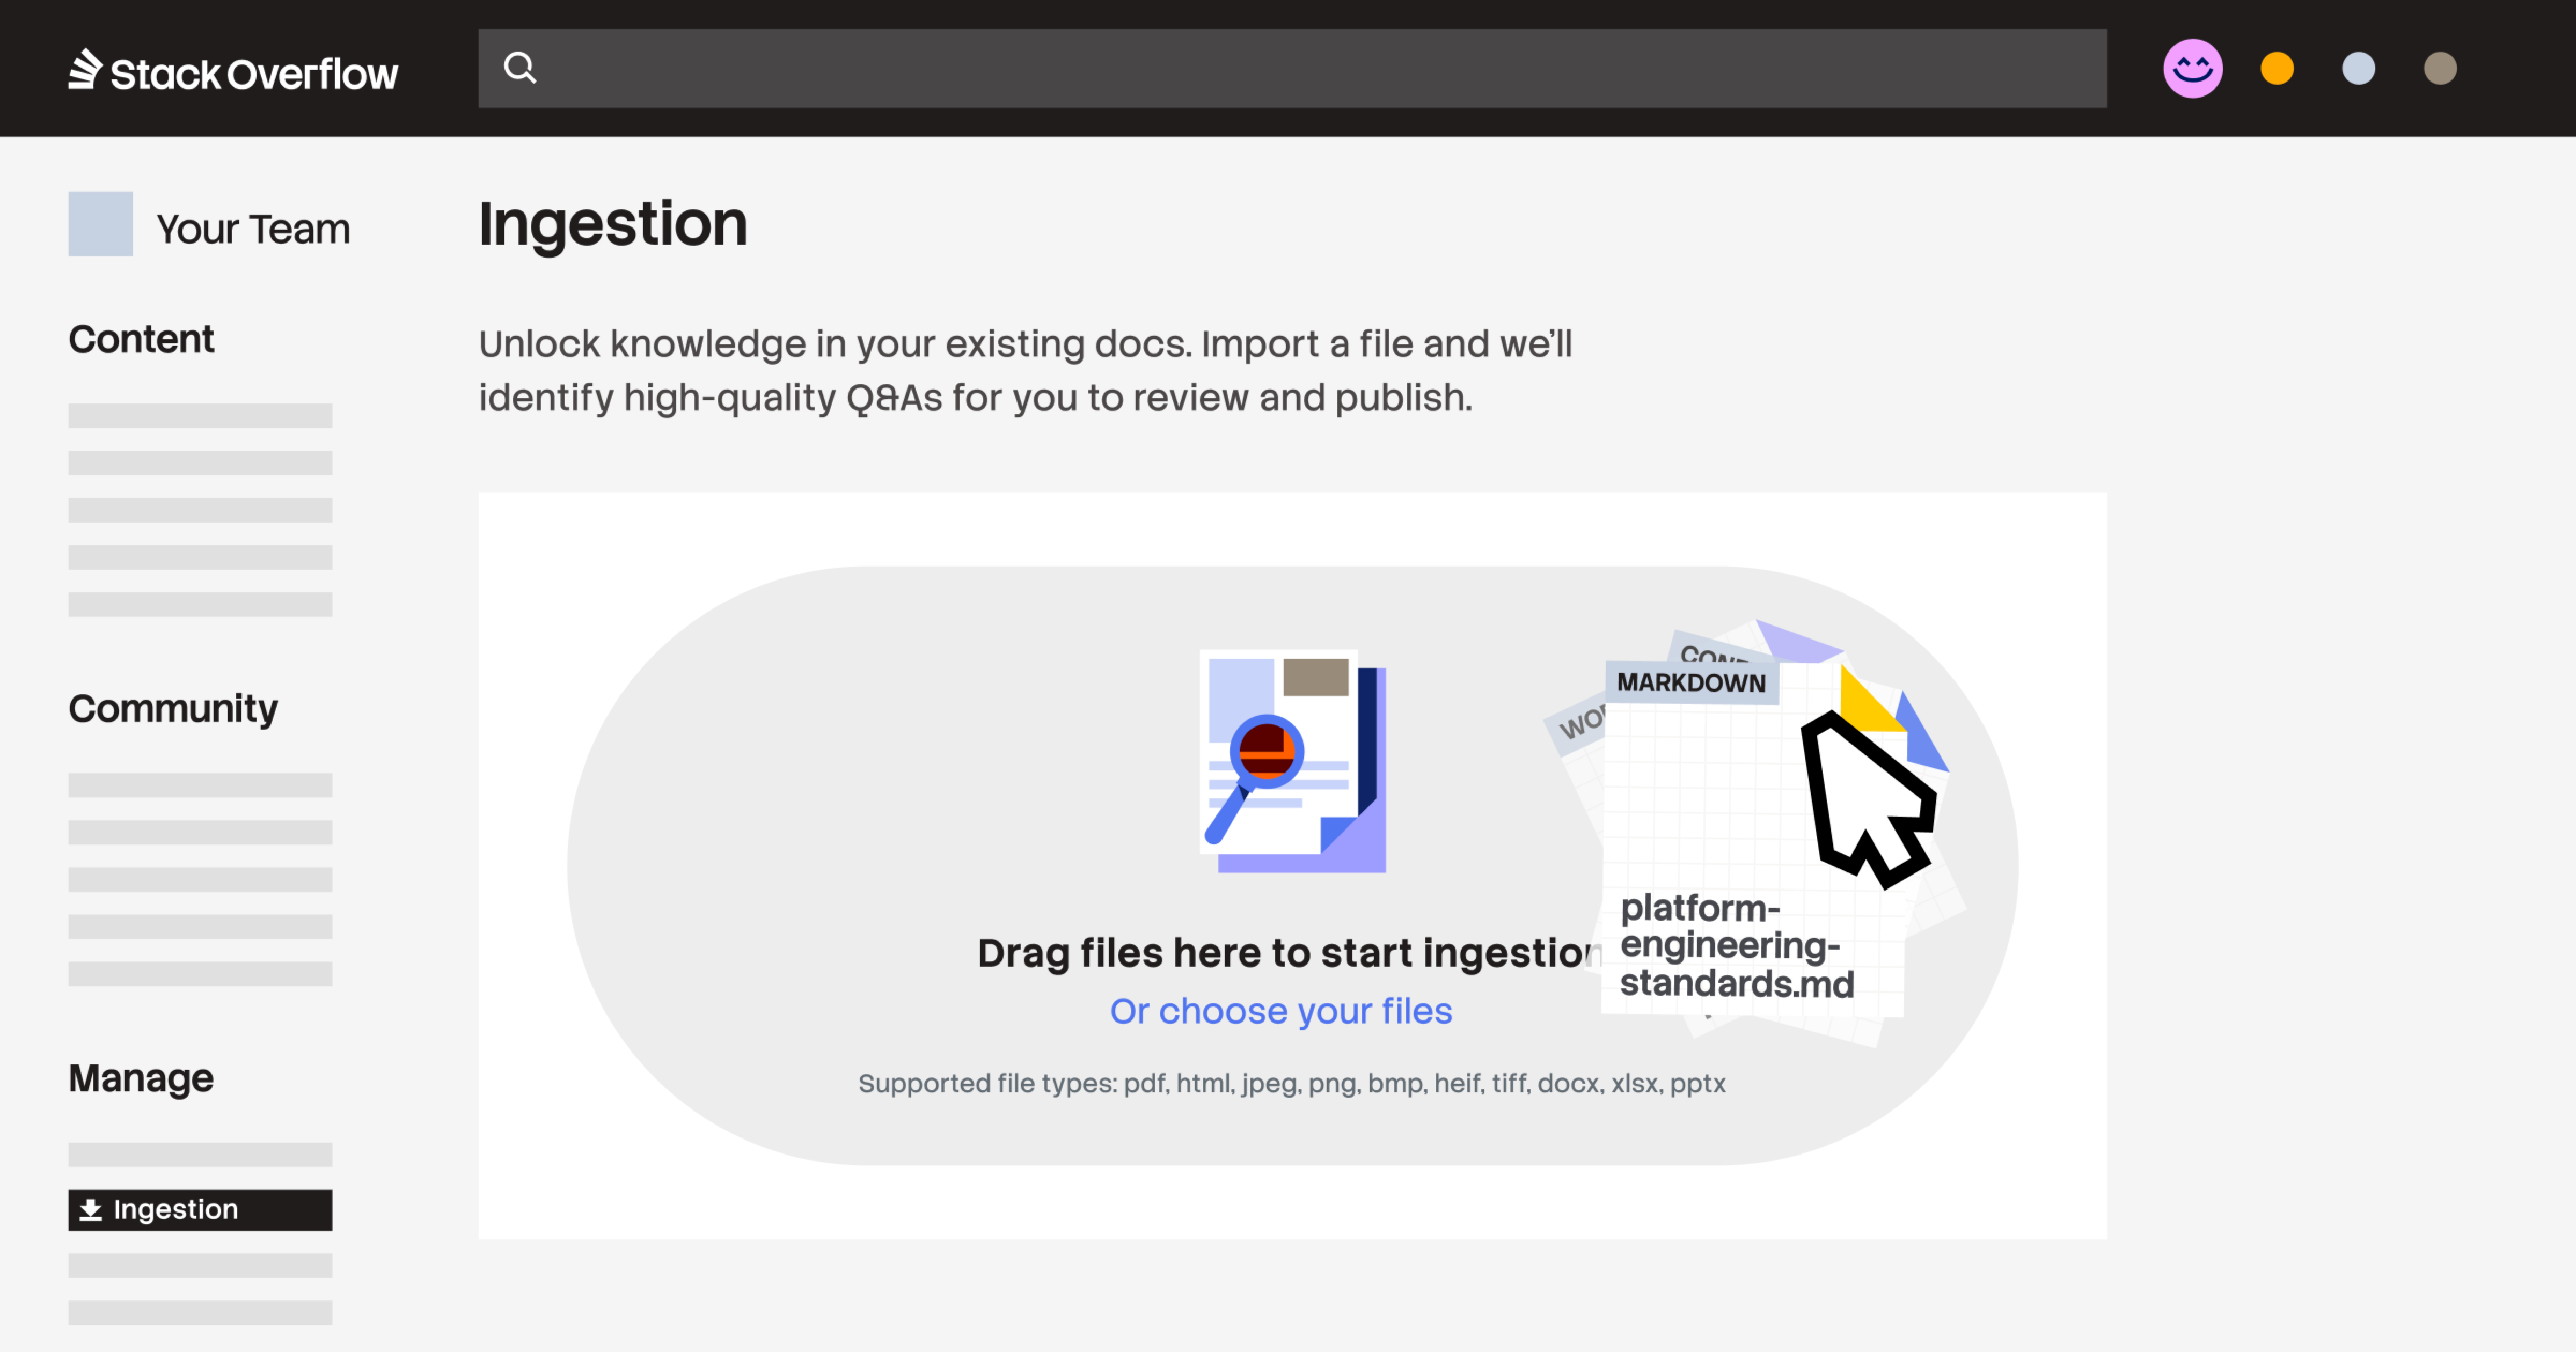Select the Content section heading
2576x1352 pixels.
click(141, 339)
